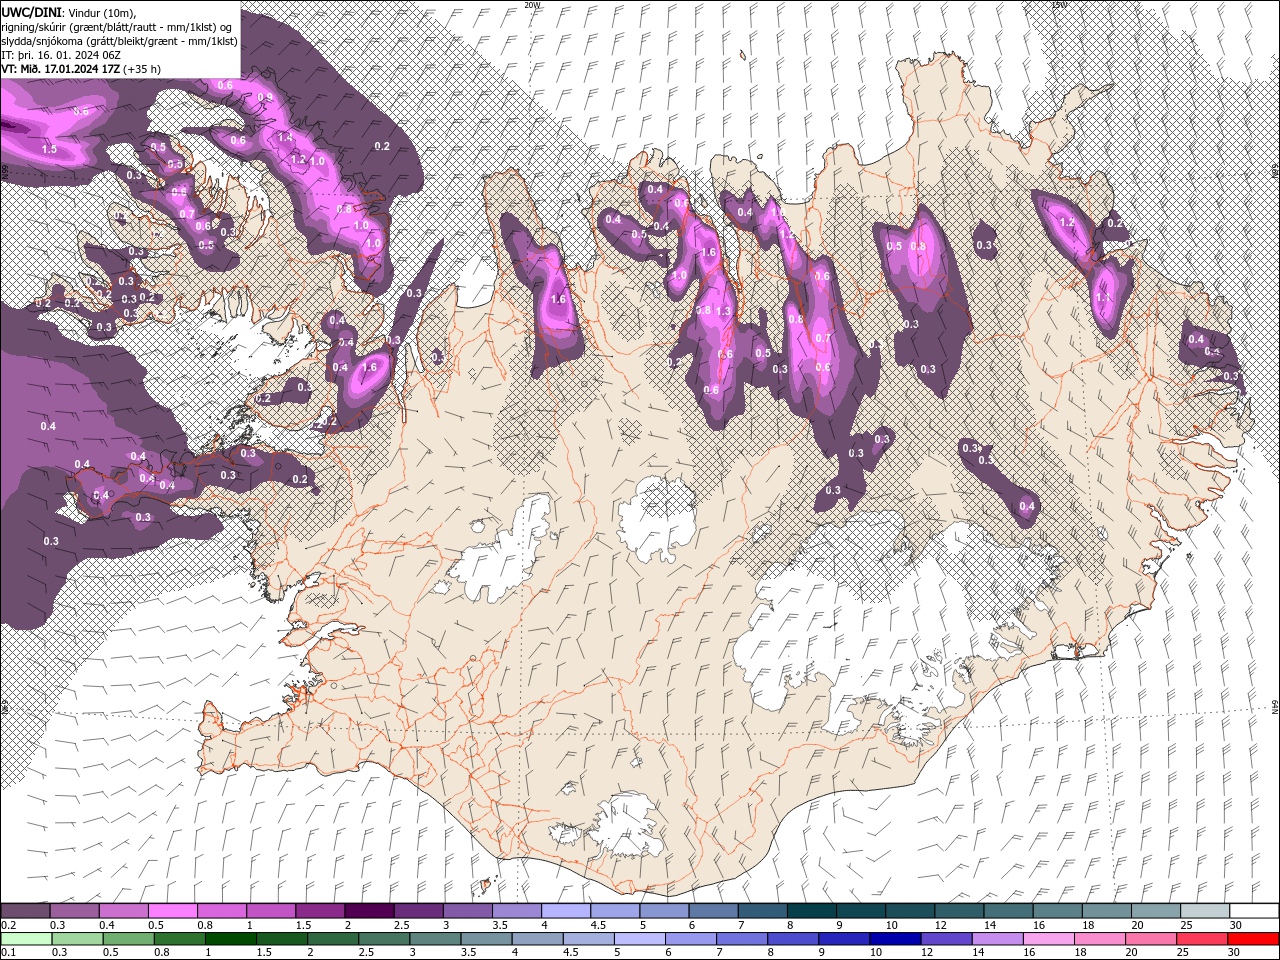The height and width of the screenshot is (960, 1280).
Task: Click the 'UWC/DINI' model name in the header
Action: pyautogui.click(x=32, y=12)
